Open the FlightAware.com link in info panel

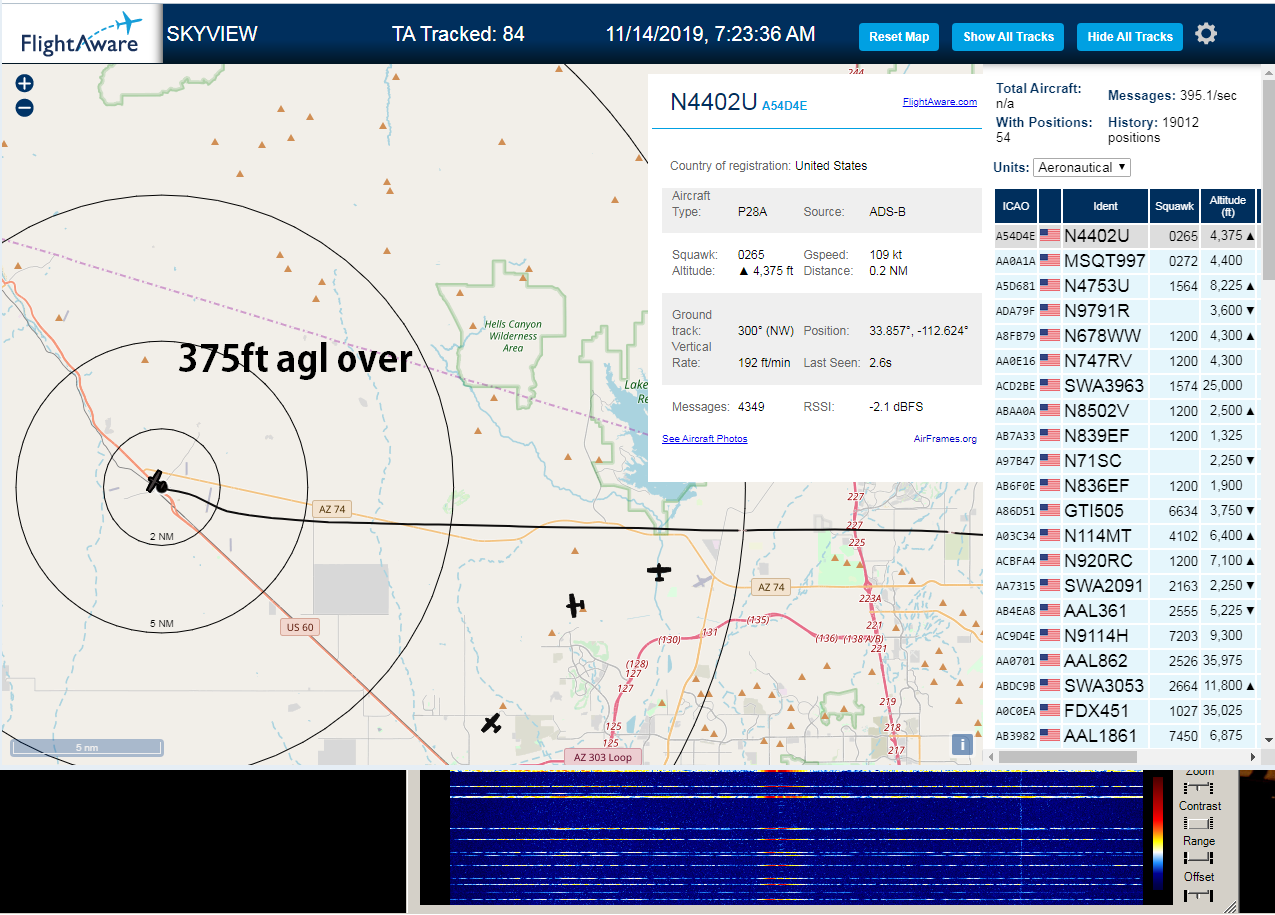pyautogui.click(x=939, y=102)
